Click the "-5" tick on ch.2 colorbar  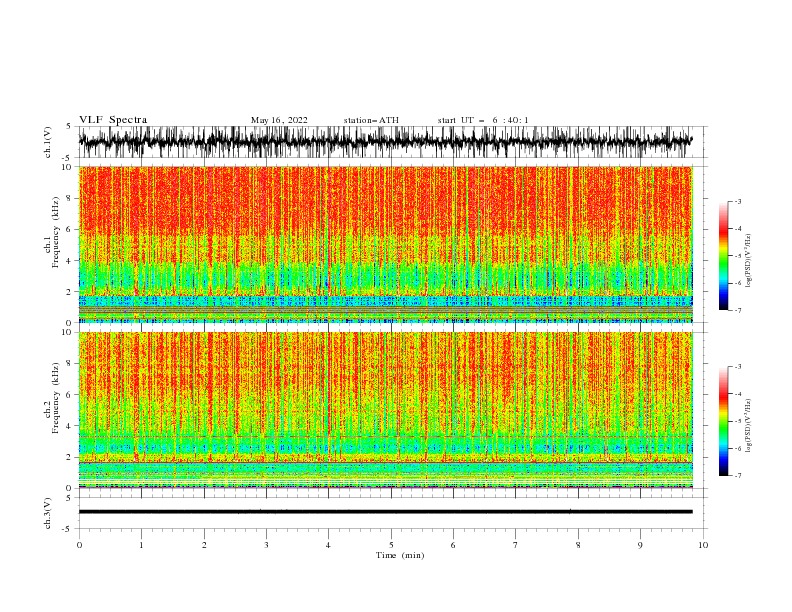click(738, 421)
